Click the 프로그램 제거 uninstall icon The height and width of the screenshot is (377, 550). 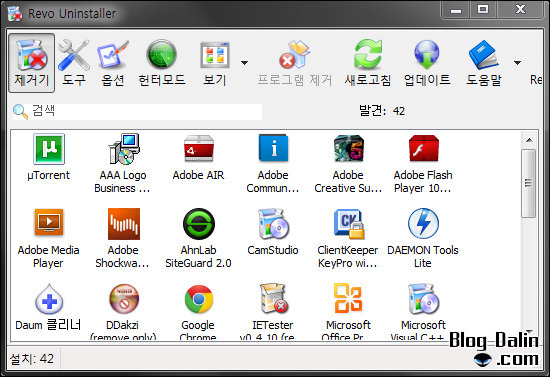295,55
